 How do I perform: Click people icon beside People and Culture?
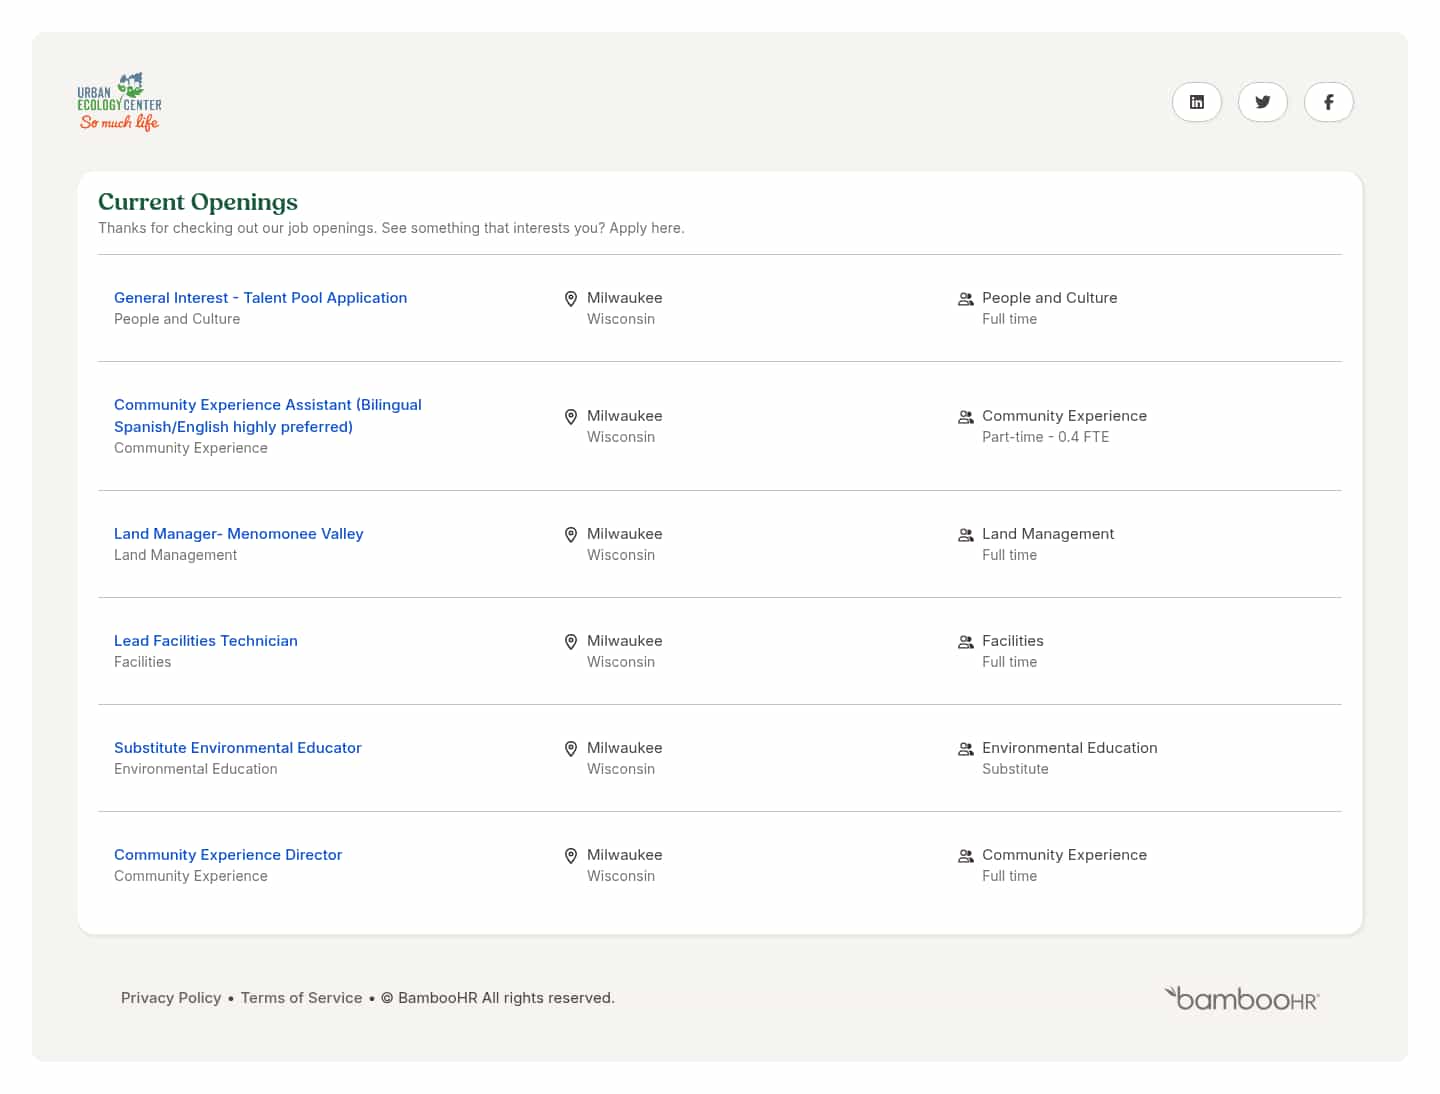[x=966, y=299]
